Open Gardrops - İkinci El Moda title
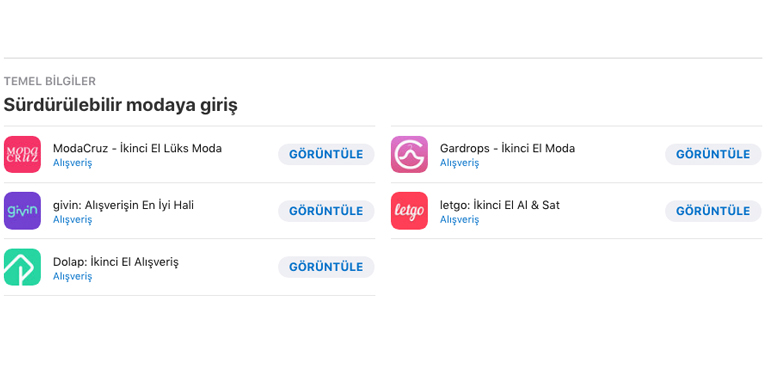This screenshot has height=384, width=768. pyautogui.click(x=507, y=148)
